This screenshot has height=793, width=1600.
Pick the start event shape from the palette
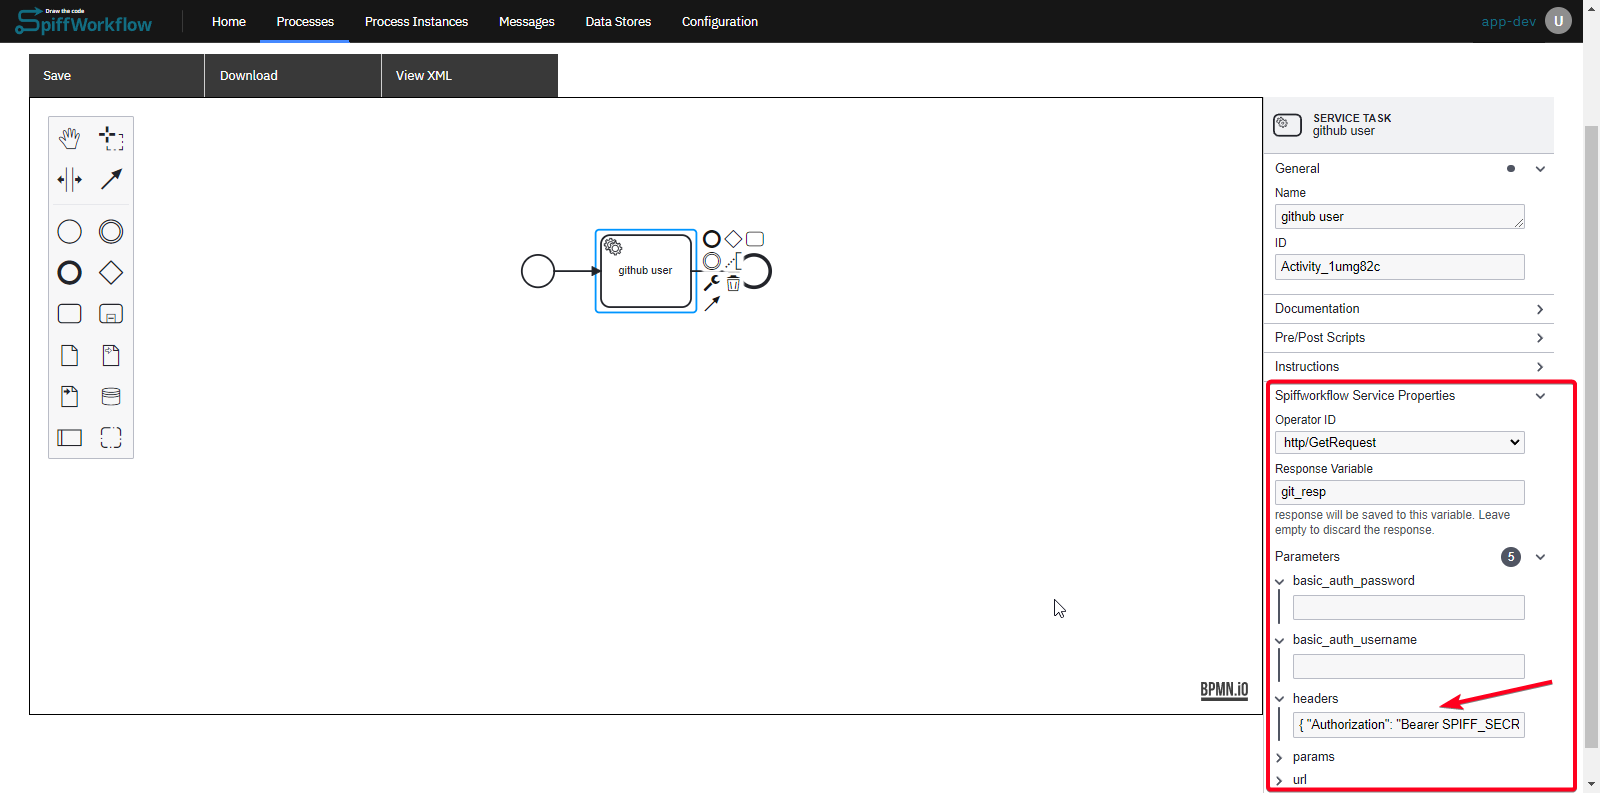69,232
